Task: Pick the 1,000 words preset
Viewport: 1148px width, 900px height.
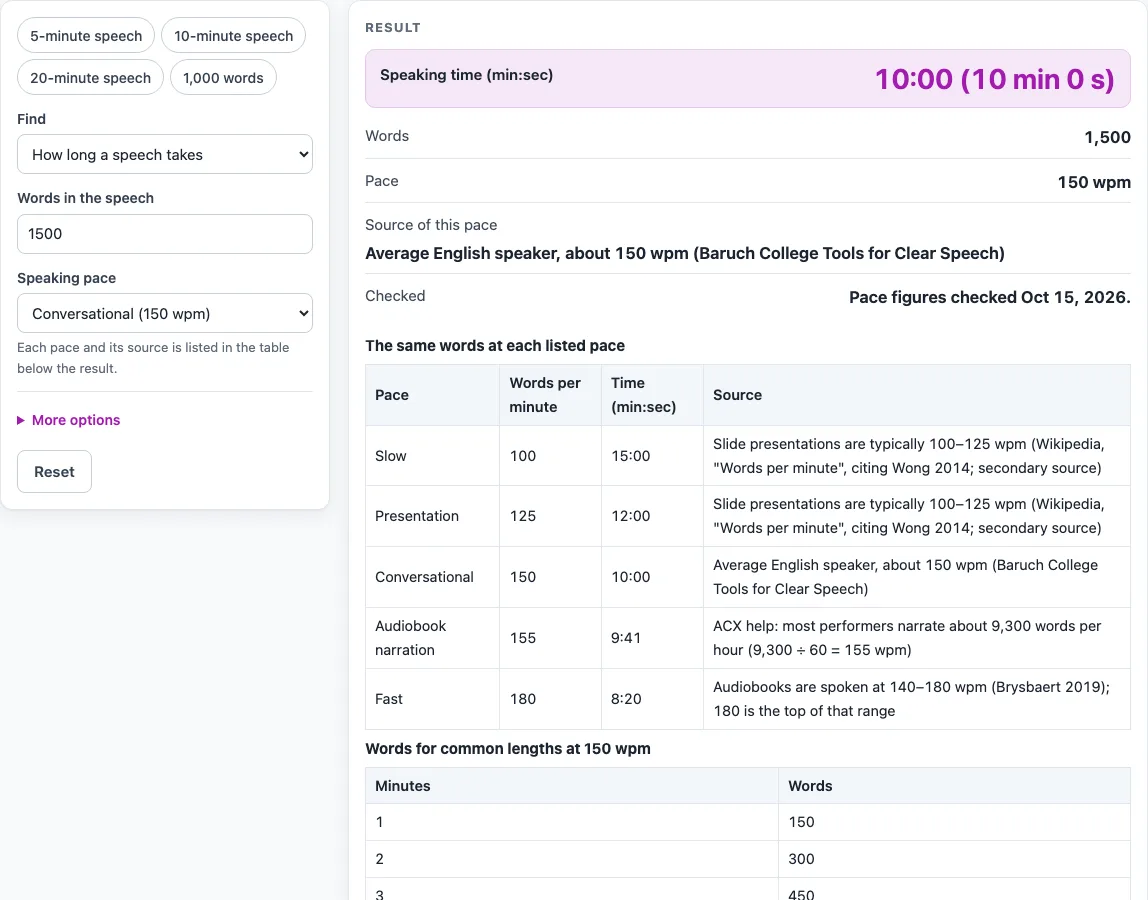Action: click(223, 78)
